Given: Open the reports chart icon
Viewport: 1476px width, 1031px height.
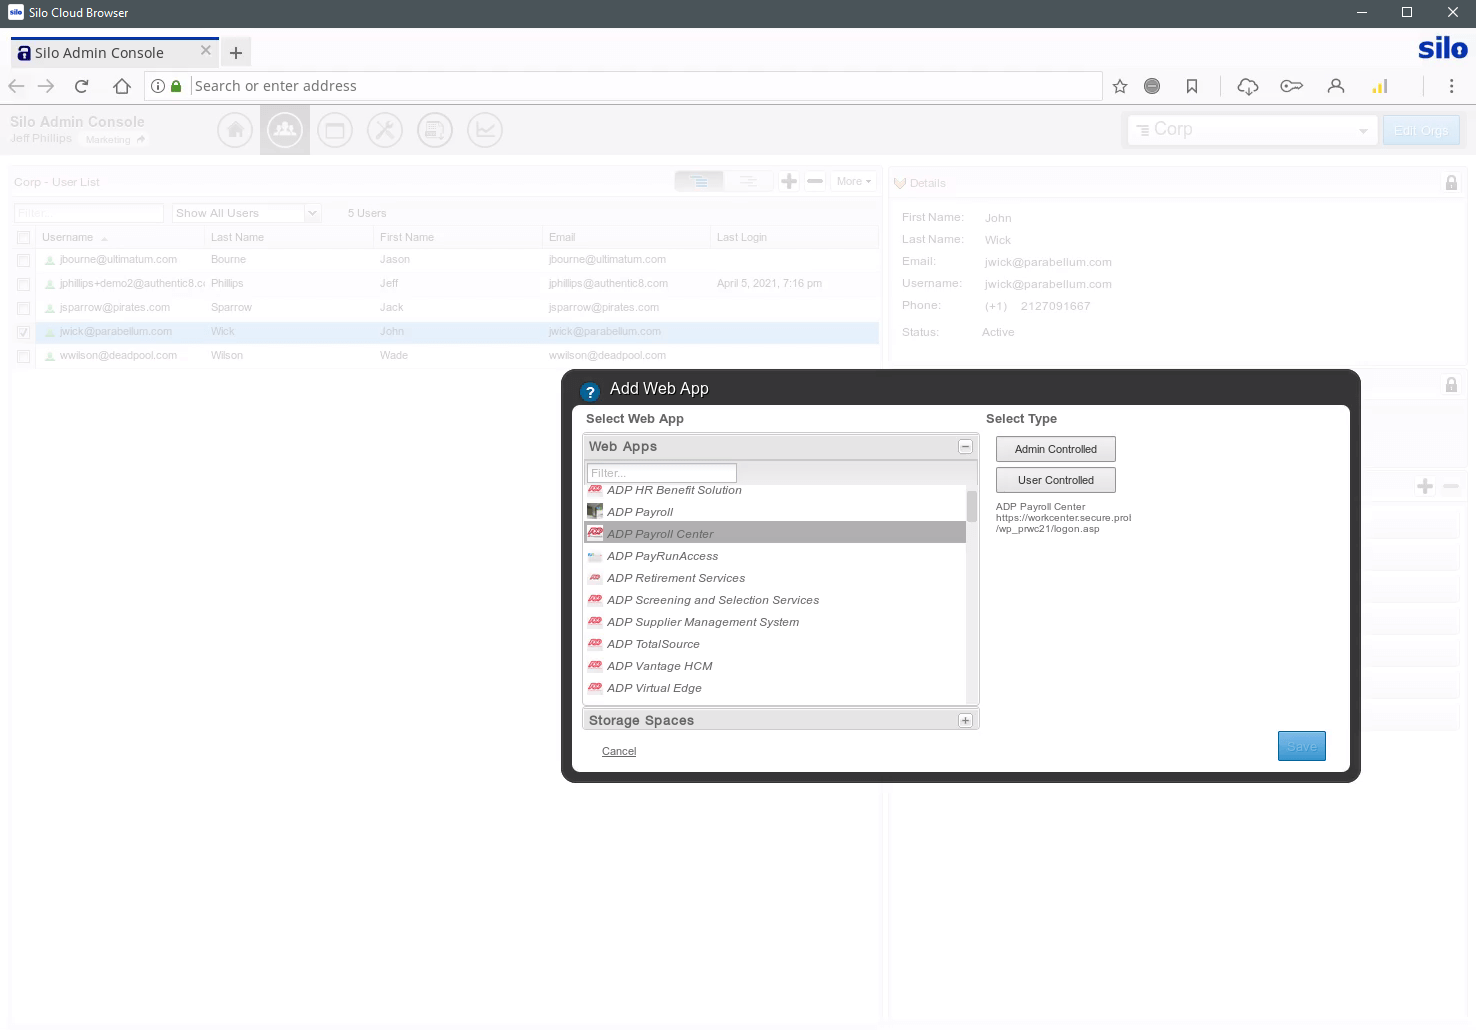Looking at the screenshot, I should 485,130.
